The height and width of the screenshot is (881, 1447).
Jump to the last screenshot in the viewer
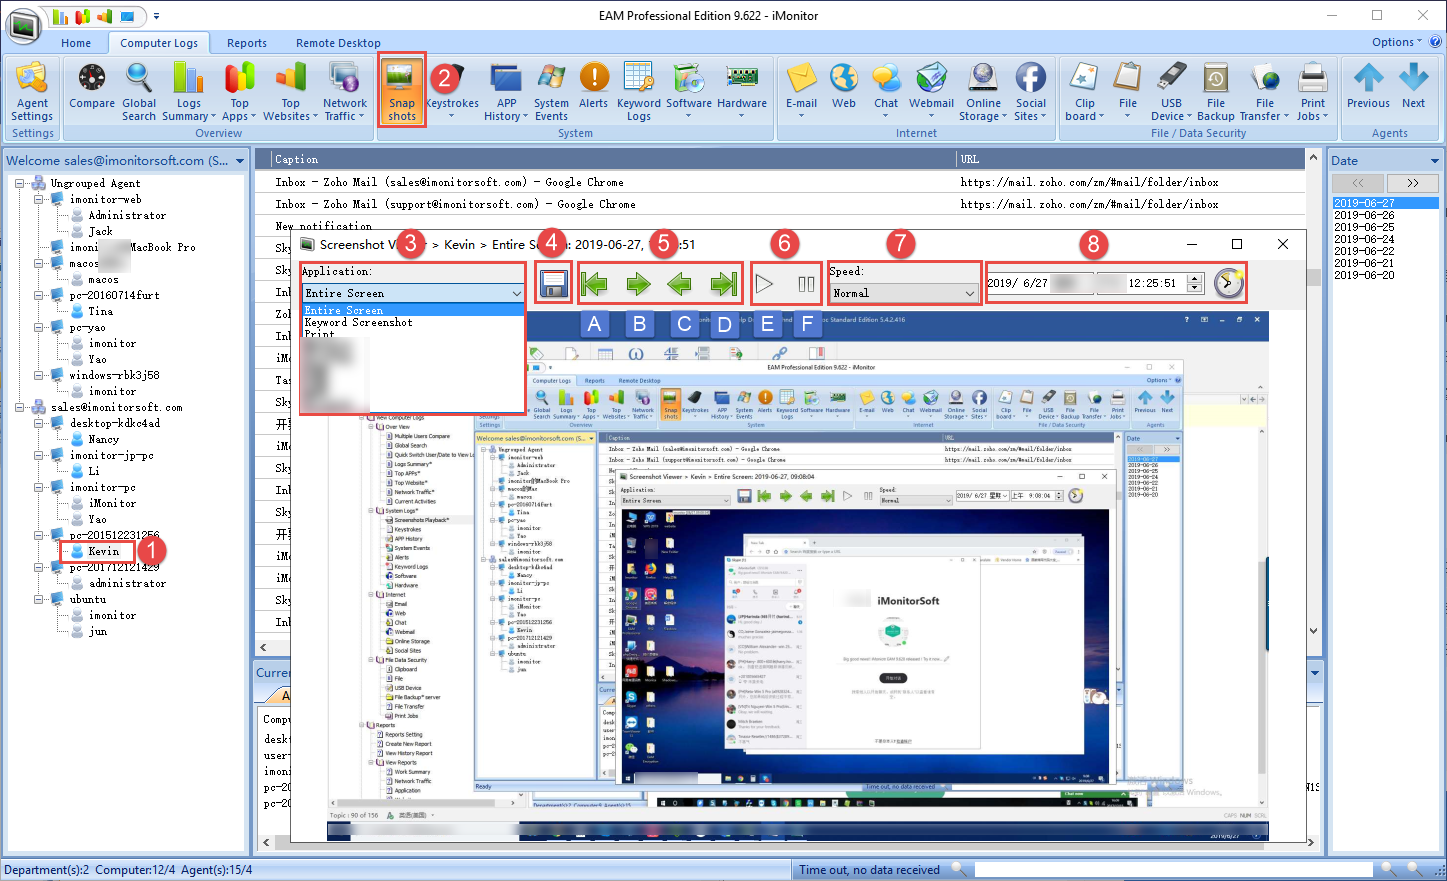click(x=722, y=284)
